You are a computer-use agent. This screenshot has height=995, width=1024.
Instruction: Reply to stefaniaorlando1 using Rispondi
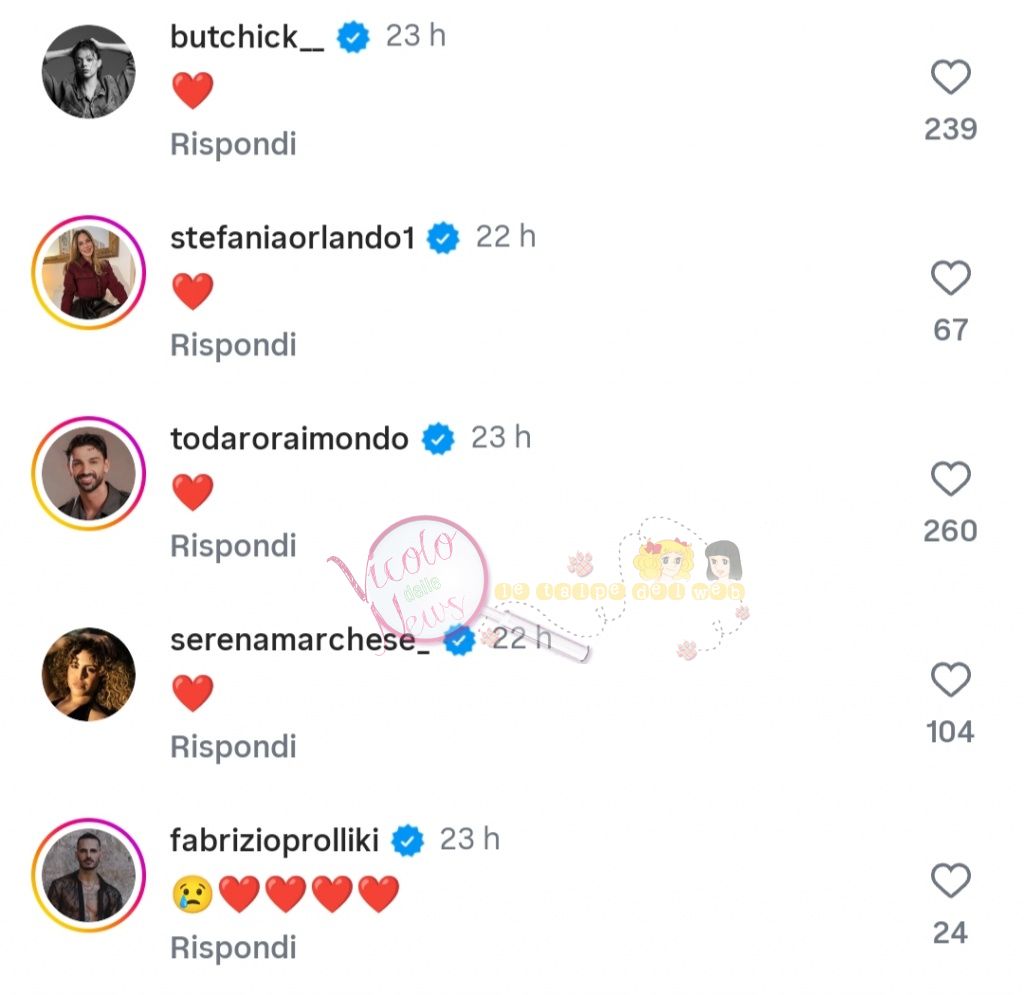[x=233, y=345]
